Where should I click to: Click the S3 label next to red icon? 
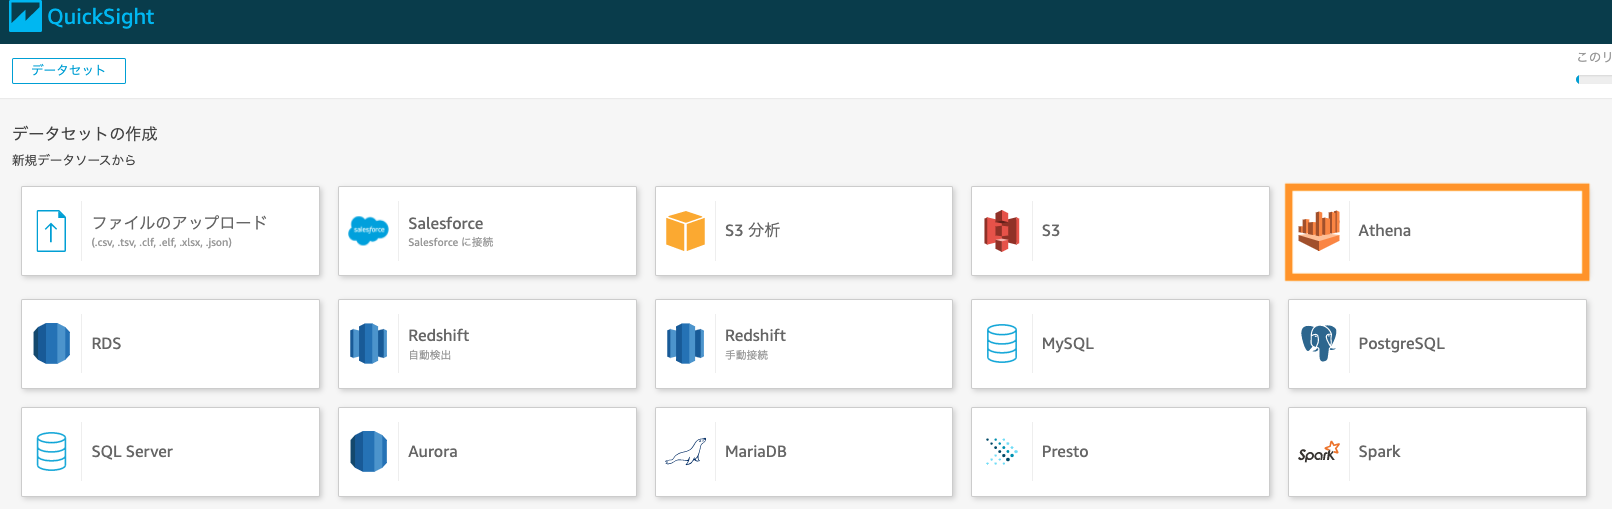click(1050, 230)
